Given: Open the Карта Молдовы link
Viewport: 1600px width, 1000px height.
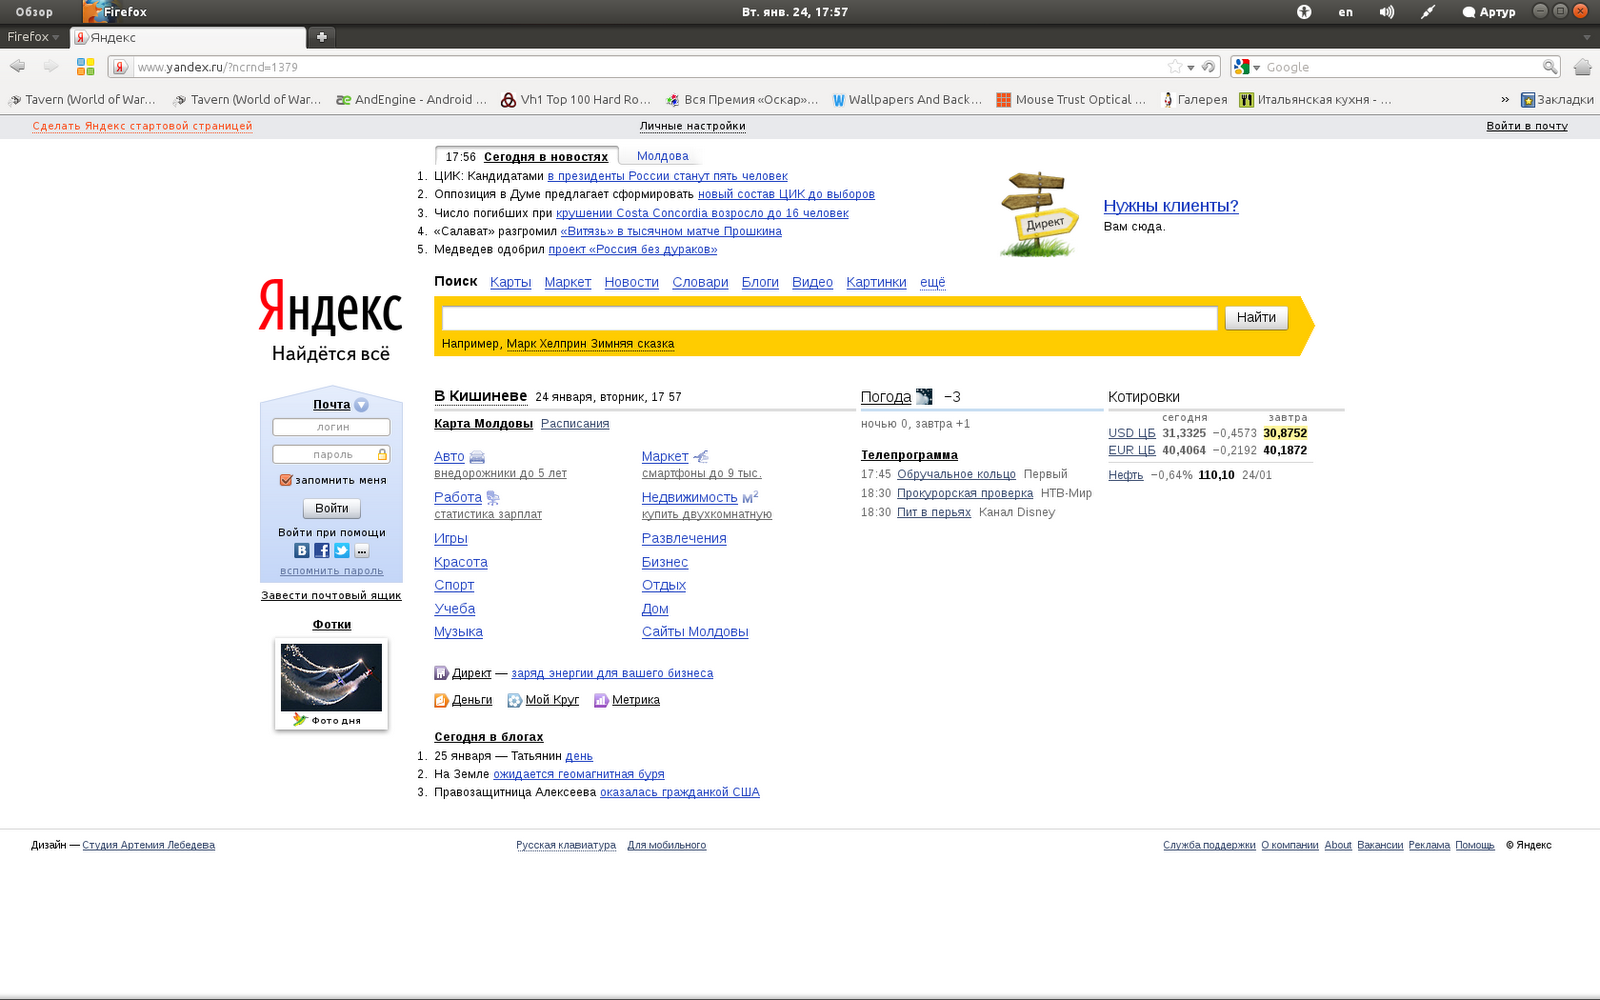Looking at the screenshot, I should (483, 424).
